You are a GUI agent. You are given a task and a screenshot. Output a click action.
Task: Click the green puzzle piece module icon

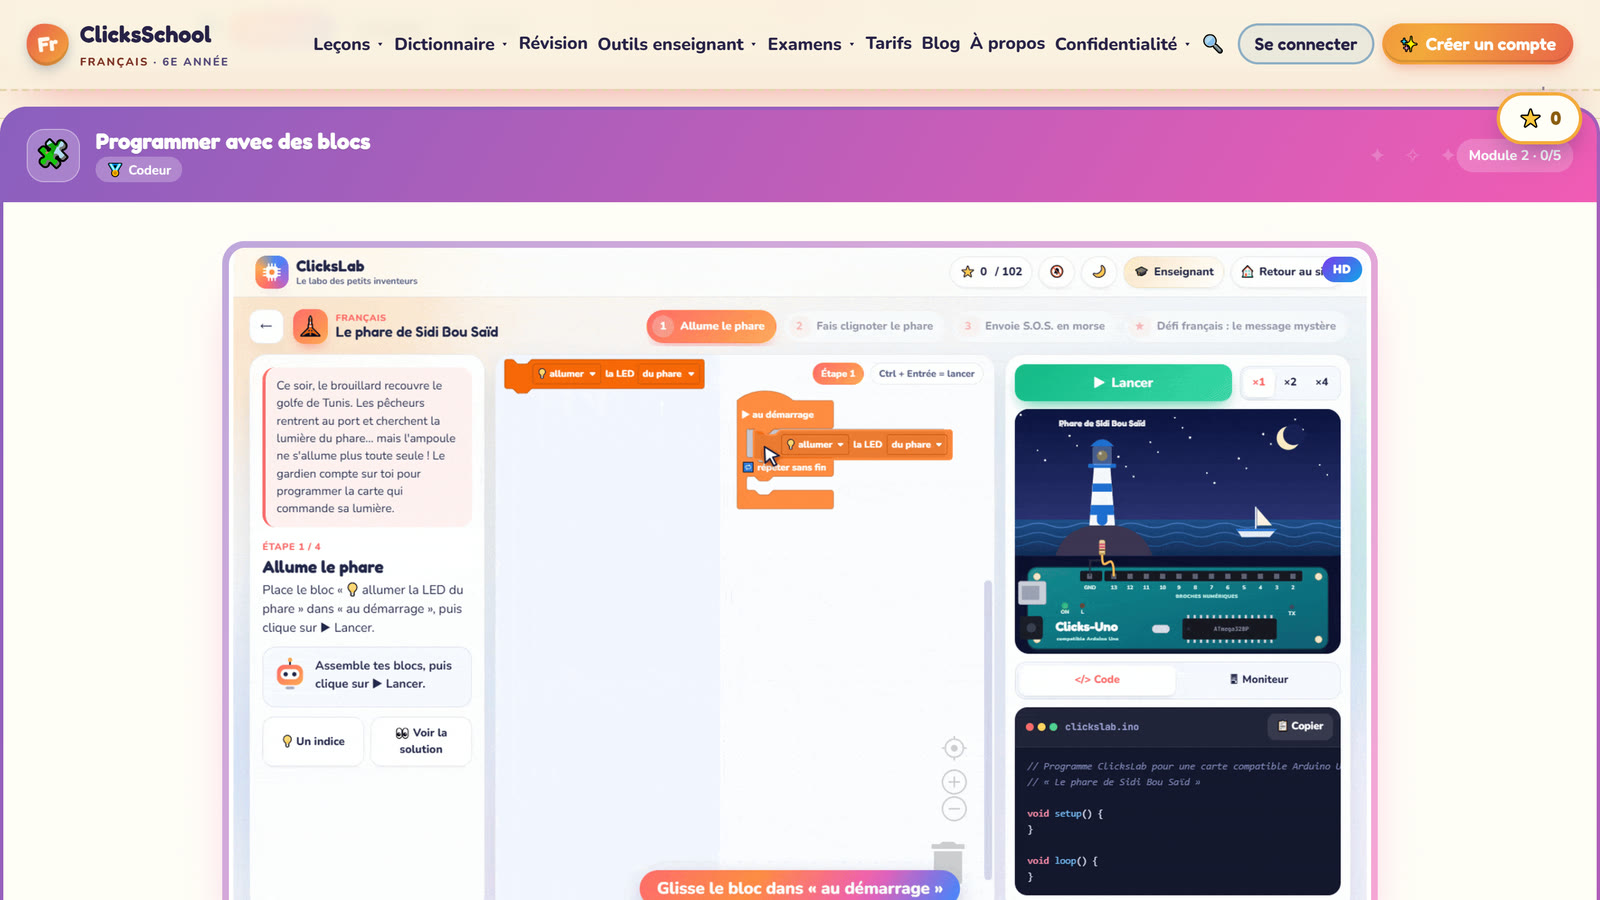[x=53, y=155]
